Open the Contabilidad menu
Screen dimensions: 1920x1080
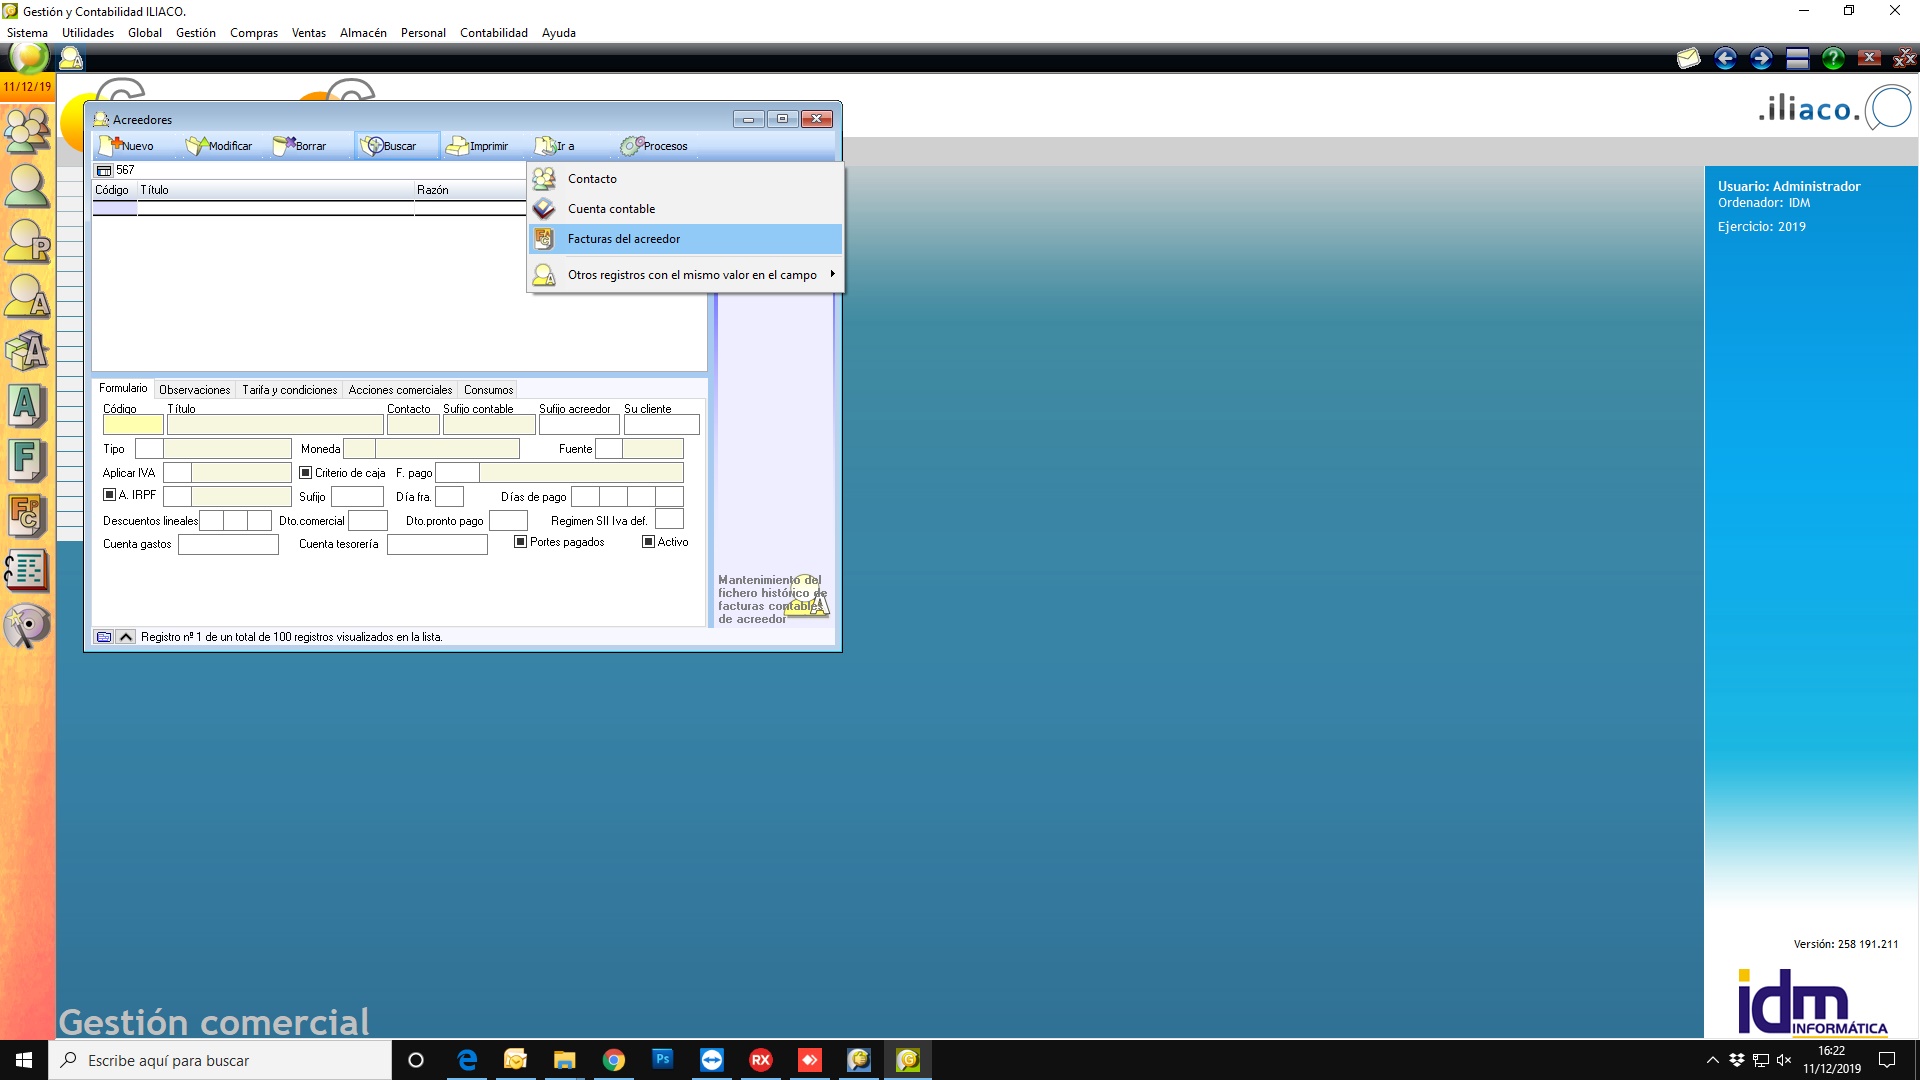494,33
